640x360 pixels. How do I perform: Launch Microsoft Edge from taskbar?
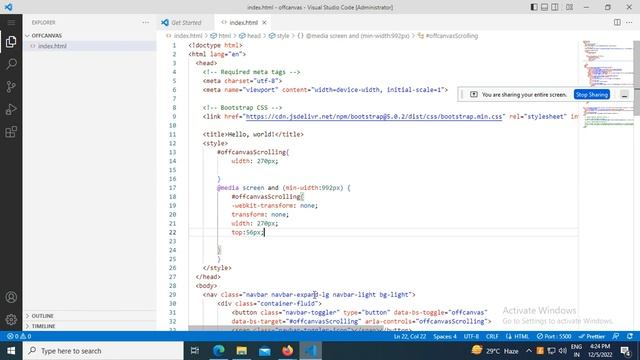(219, 351)
